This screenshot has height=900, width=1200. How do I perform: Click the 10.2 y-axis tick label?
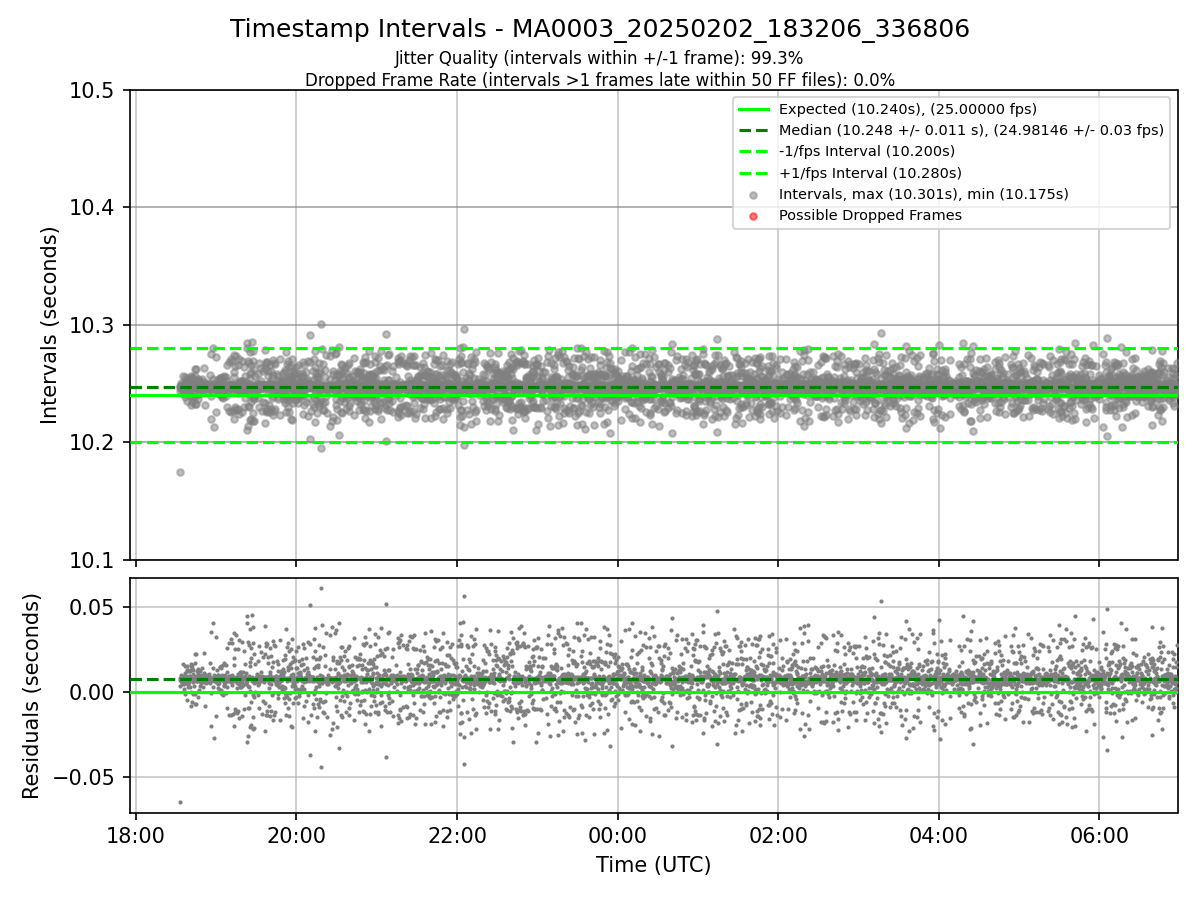(93, 443)
